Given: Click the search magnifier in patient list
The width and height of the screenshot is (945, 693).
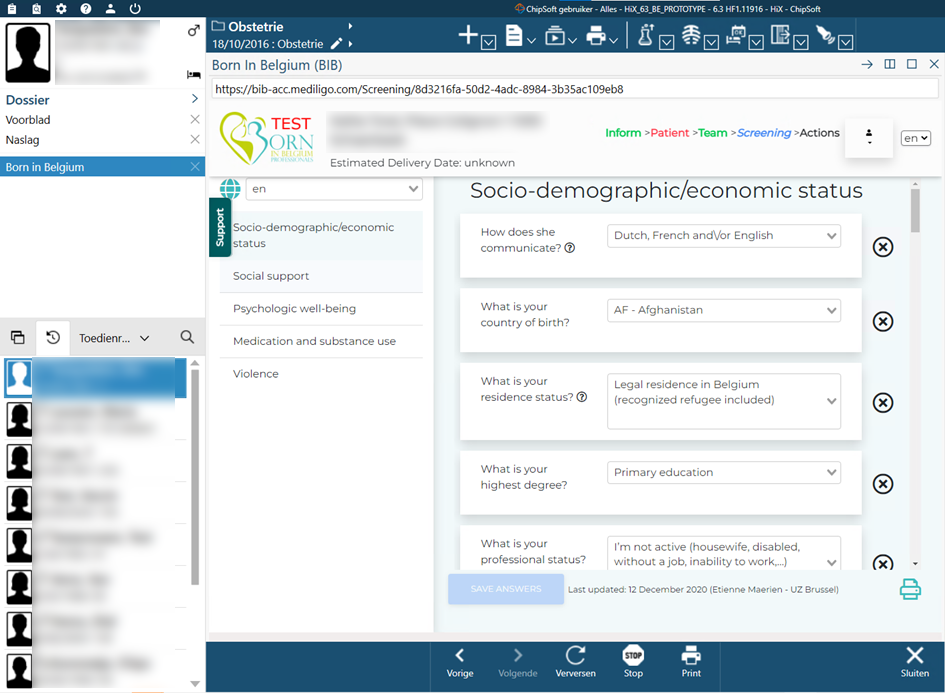Looking at the screenshot, I should coord(187,337).
